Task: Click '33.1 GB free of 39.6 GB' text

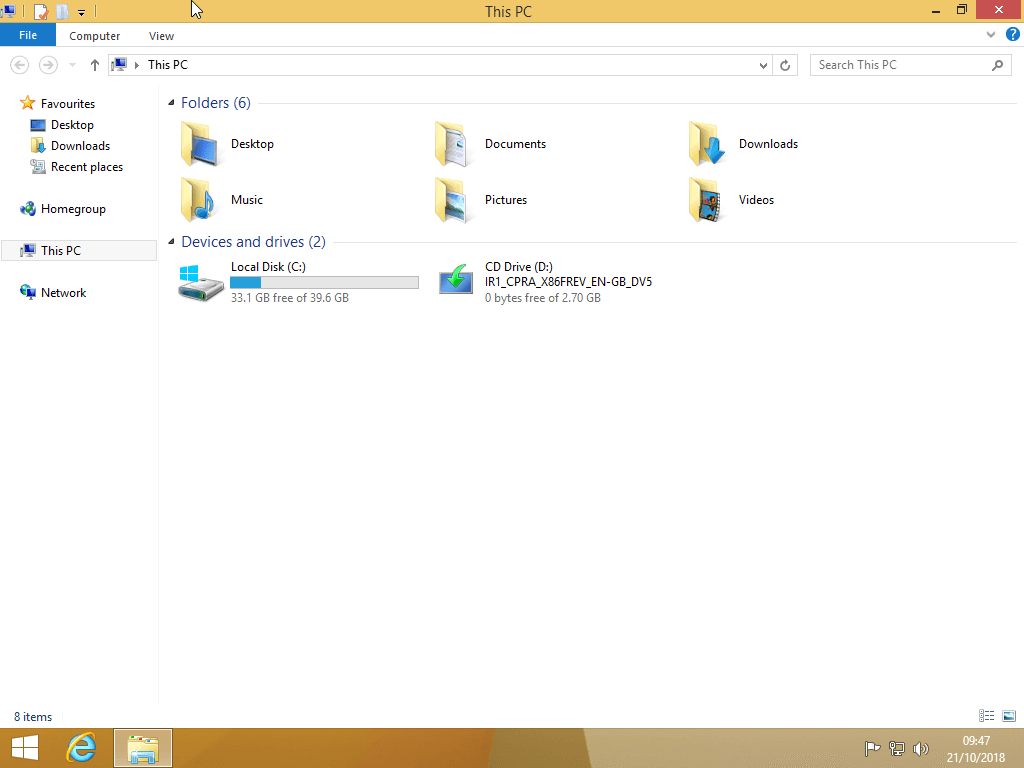Action: tap(290, 298)
